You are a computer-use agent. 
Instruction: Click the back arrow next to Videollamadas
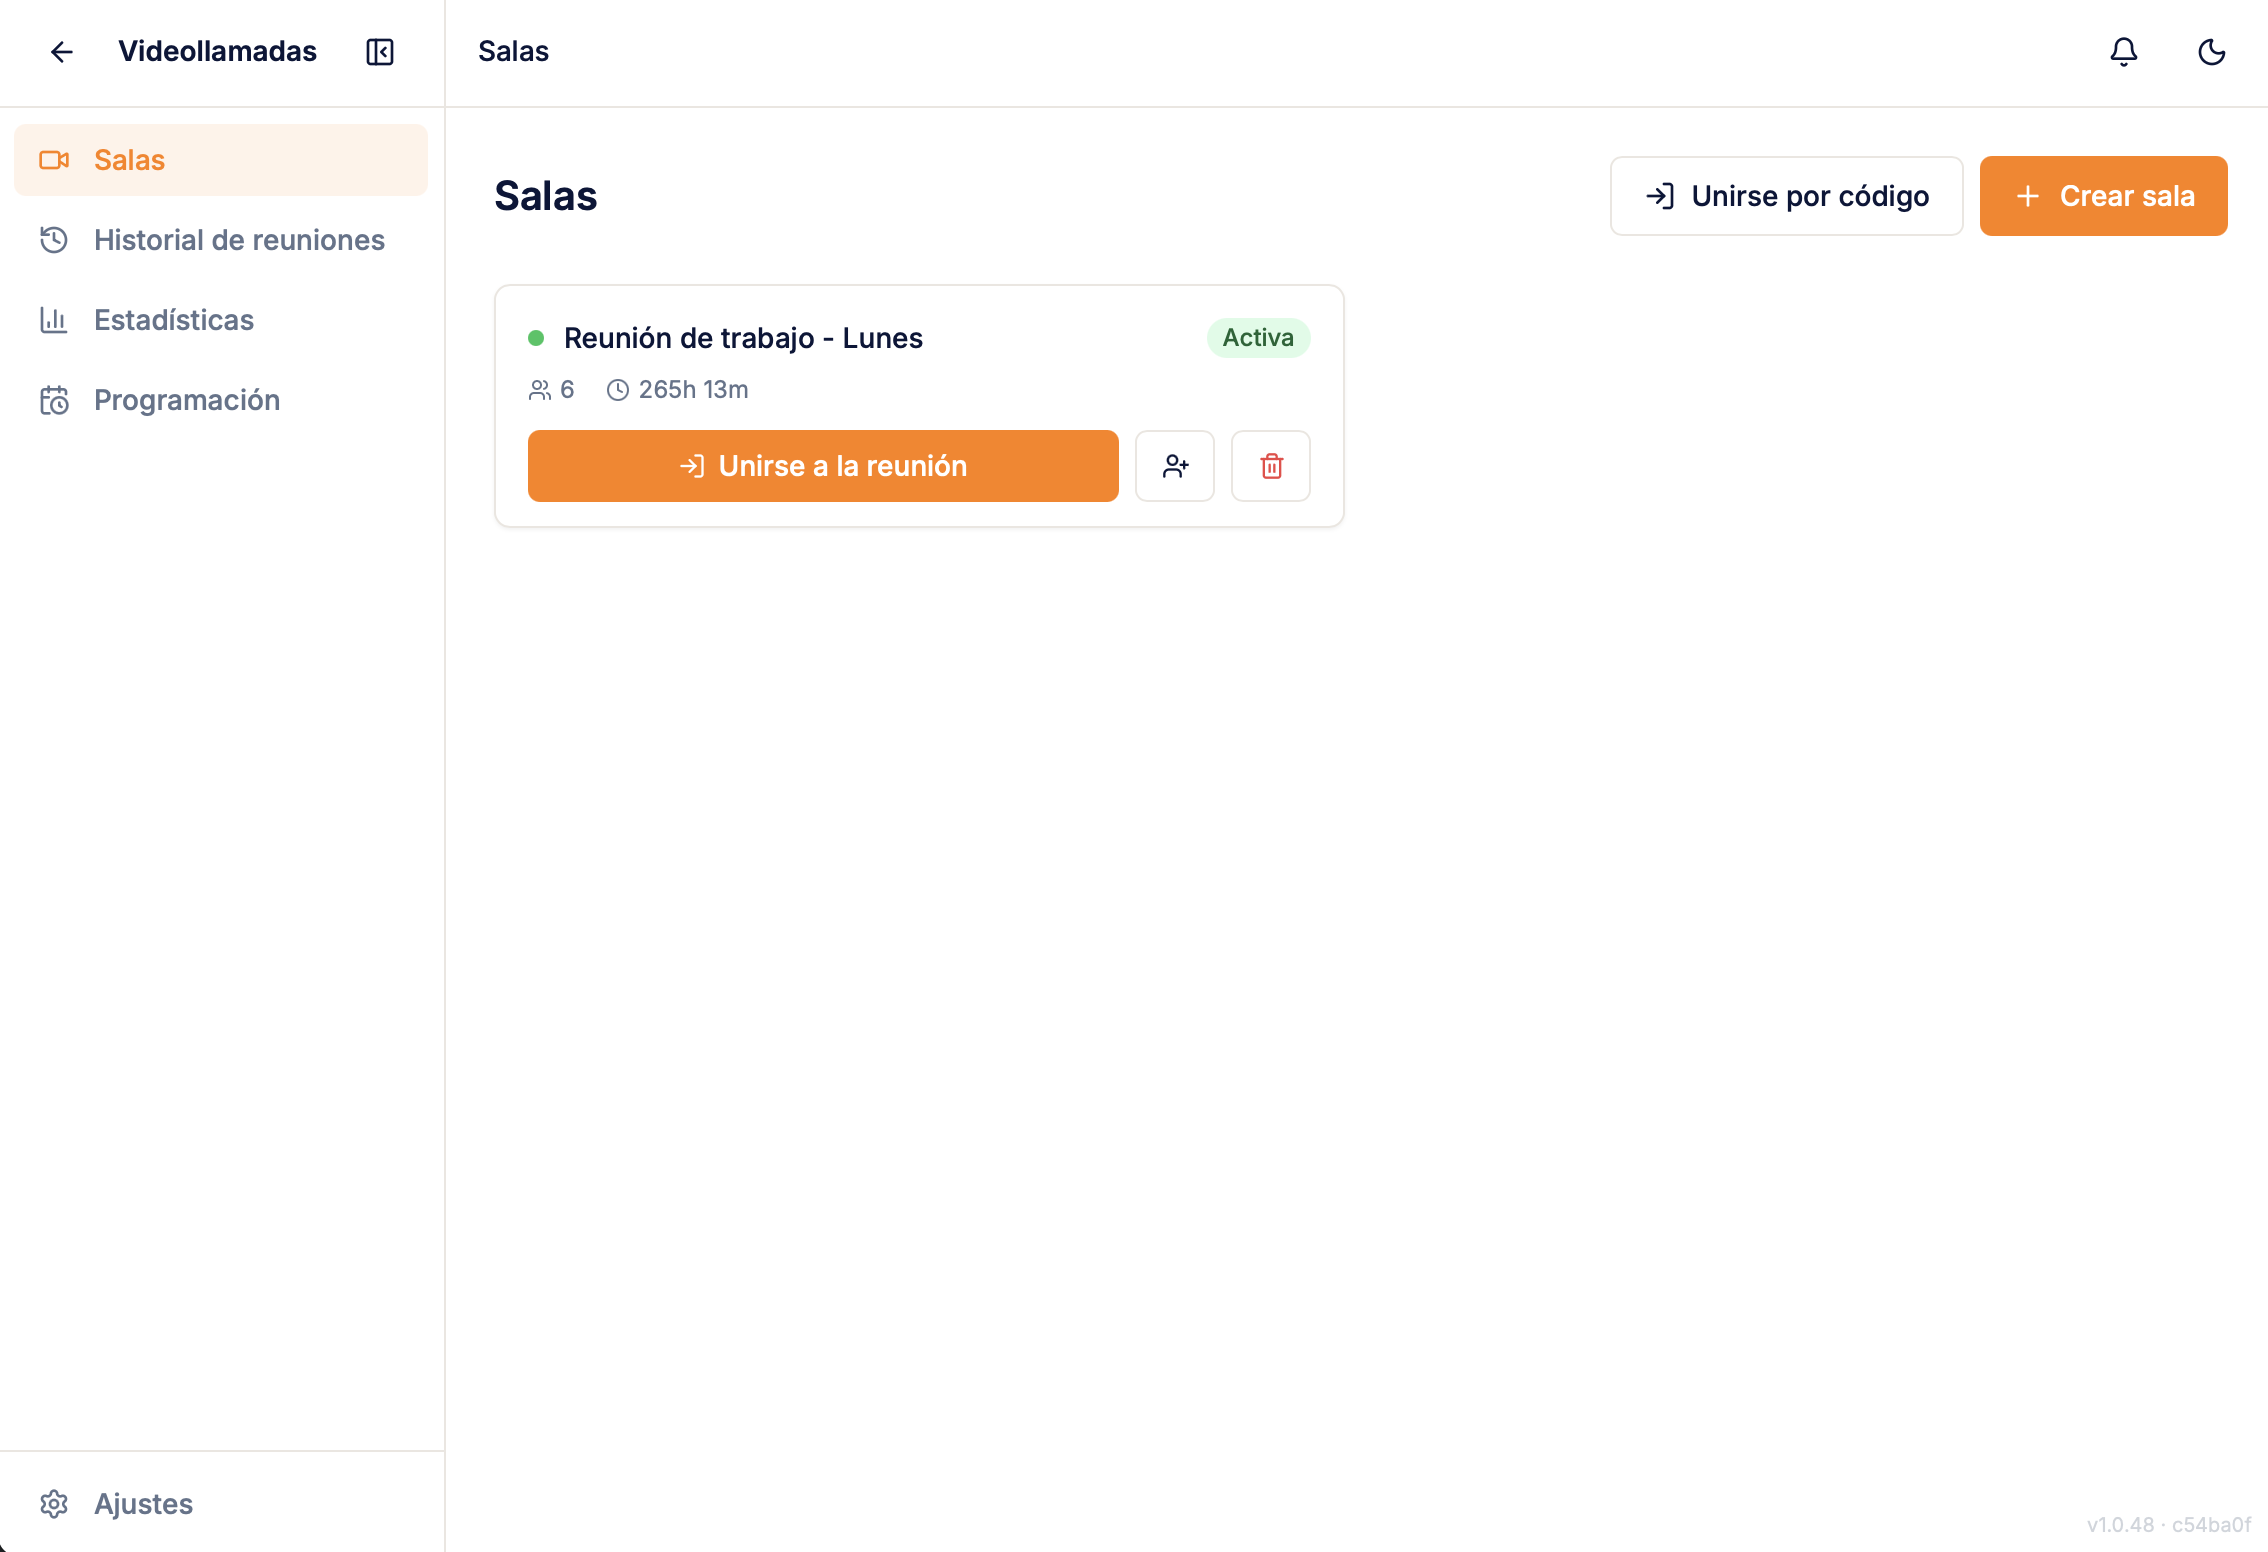click(x=62, y=52)
